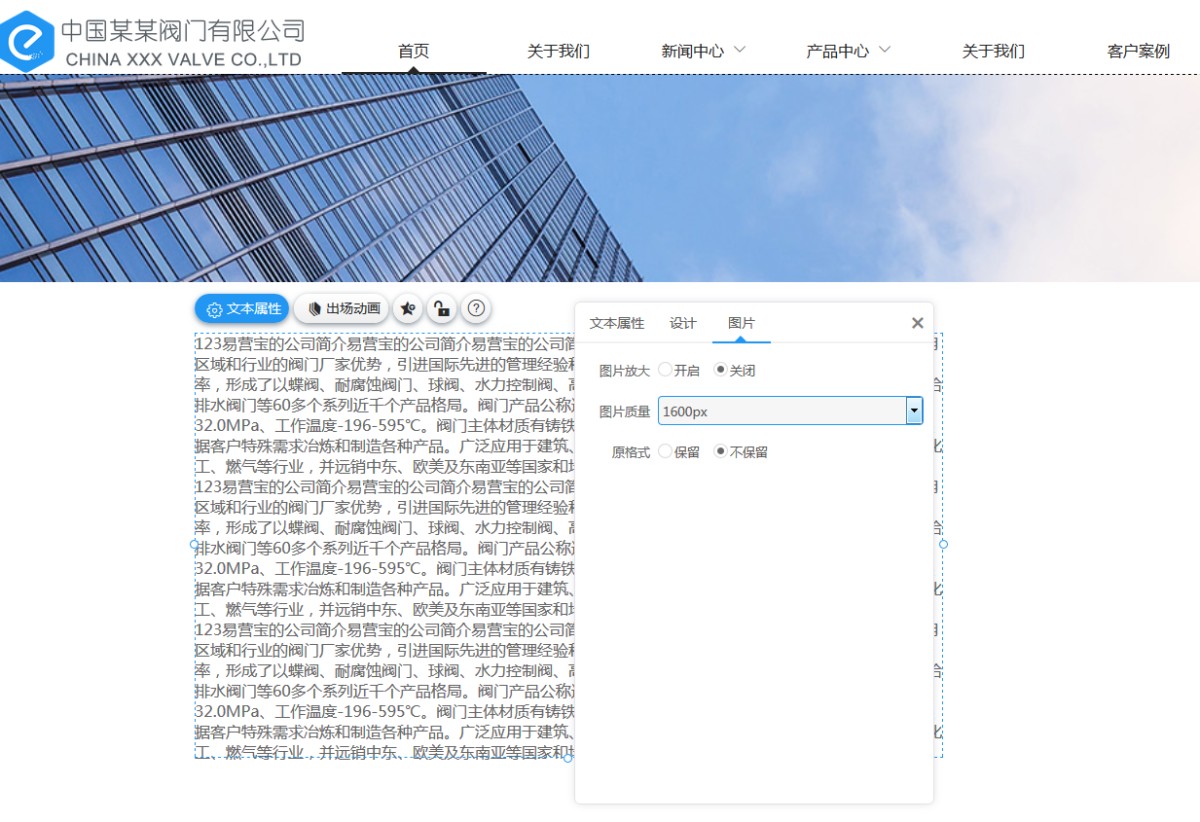Open 客户案例 in navigation bar

point(1138,51)
